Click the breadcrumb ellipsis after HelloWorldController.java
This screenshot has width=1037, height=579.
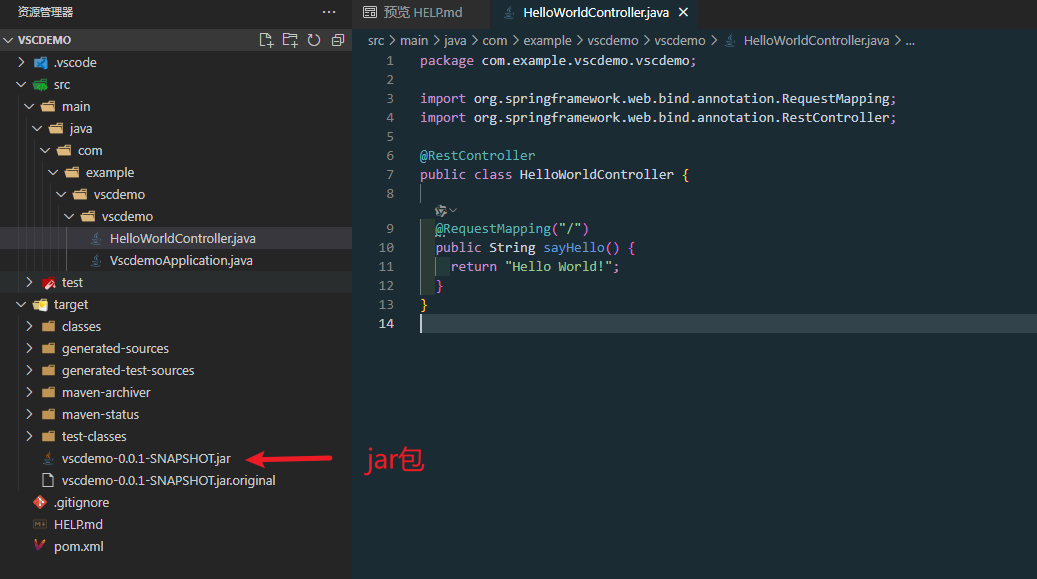[910, 40]
